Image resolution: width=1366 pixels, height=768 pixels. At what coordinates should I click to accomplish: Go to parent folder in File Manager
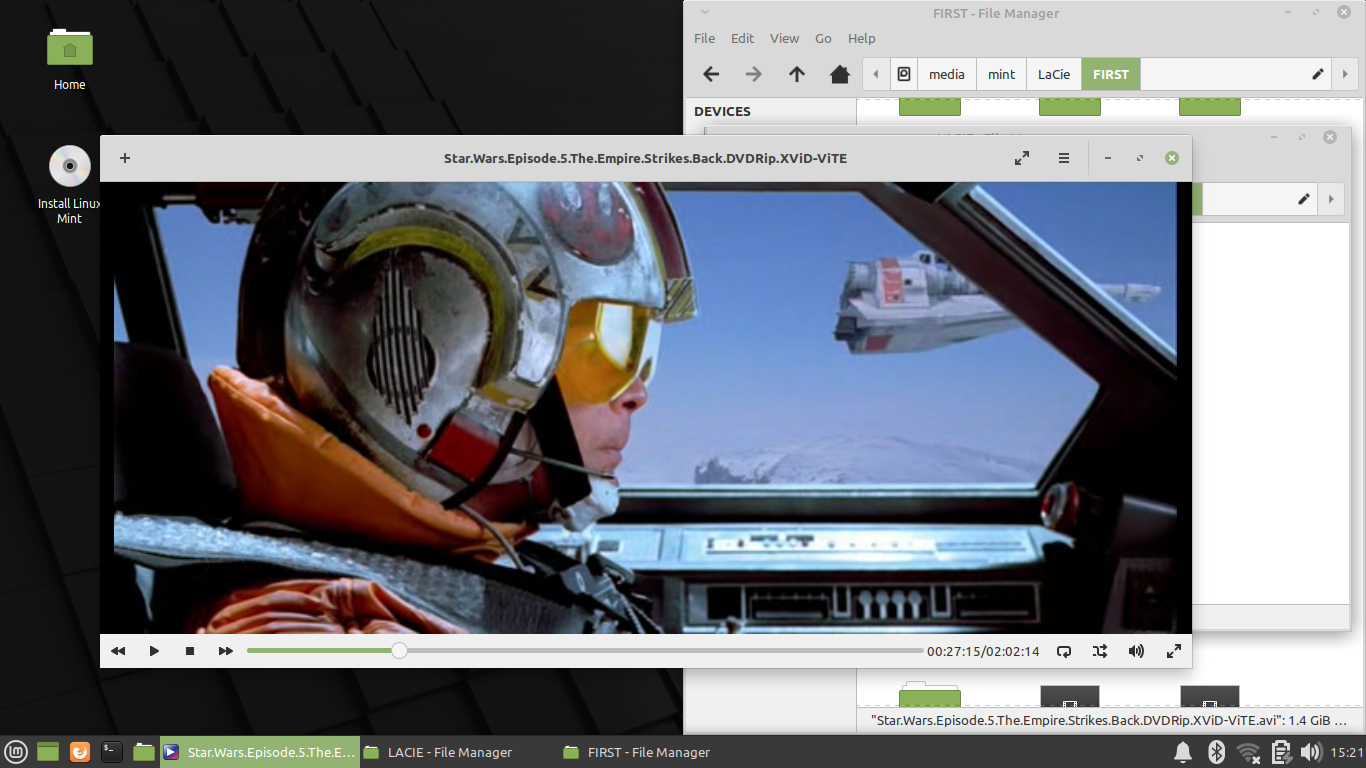tap(797, 74)
